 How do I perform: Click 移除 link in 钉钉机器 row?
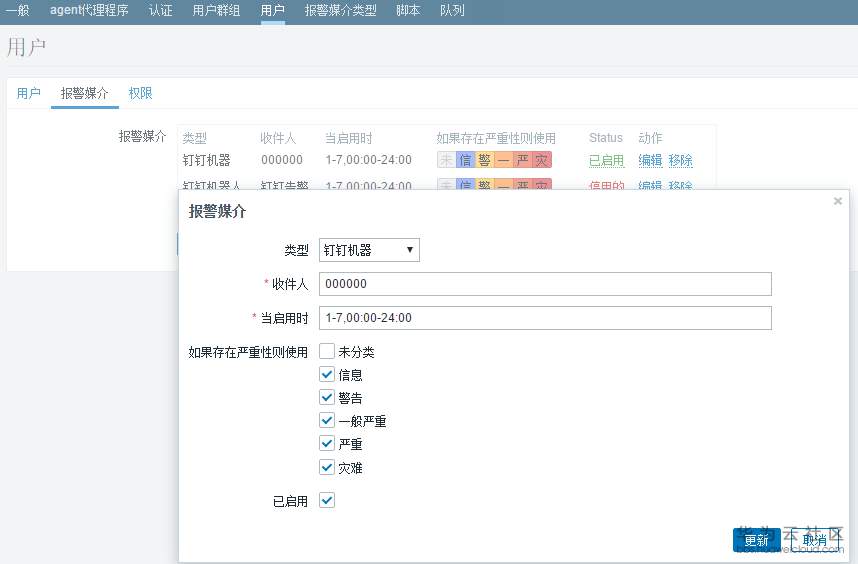680,160
